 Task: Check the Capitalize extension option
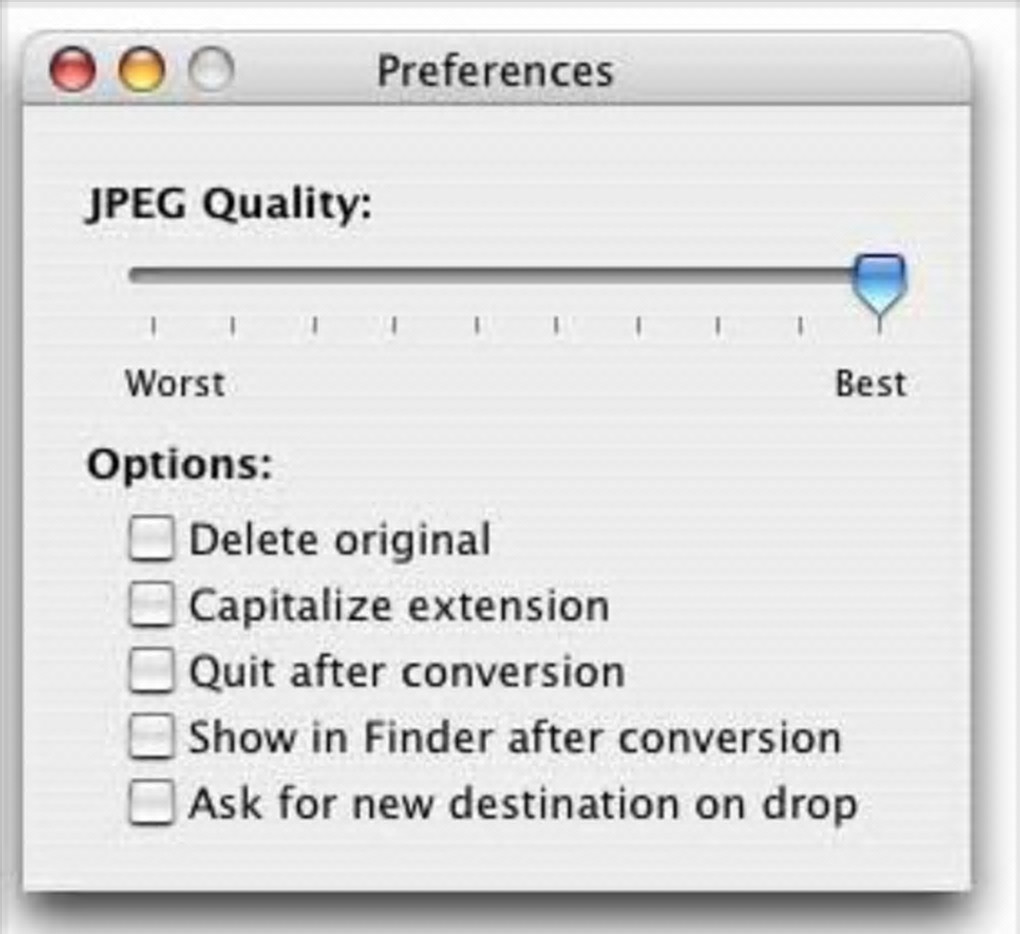coord(152,606)
